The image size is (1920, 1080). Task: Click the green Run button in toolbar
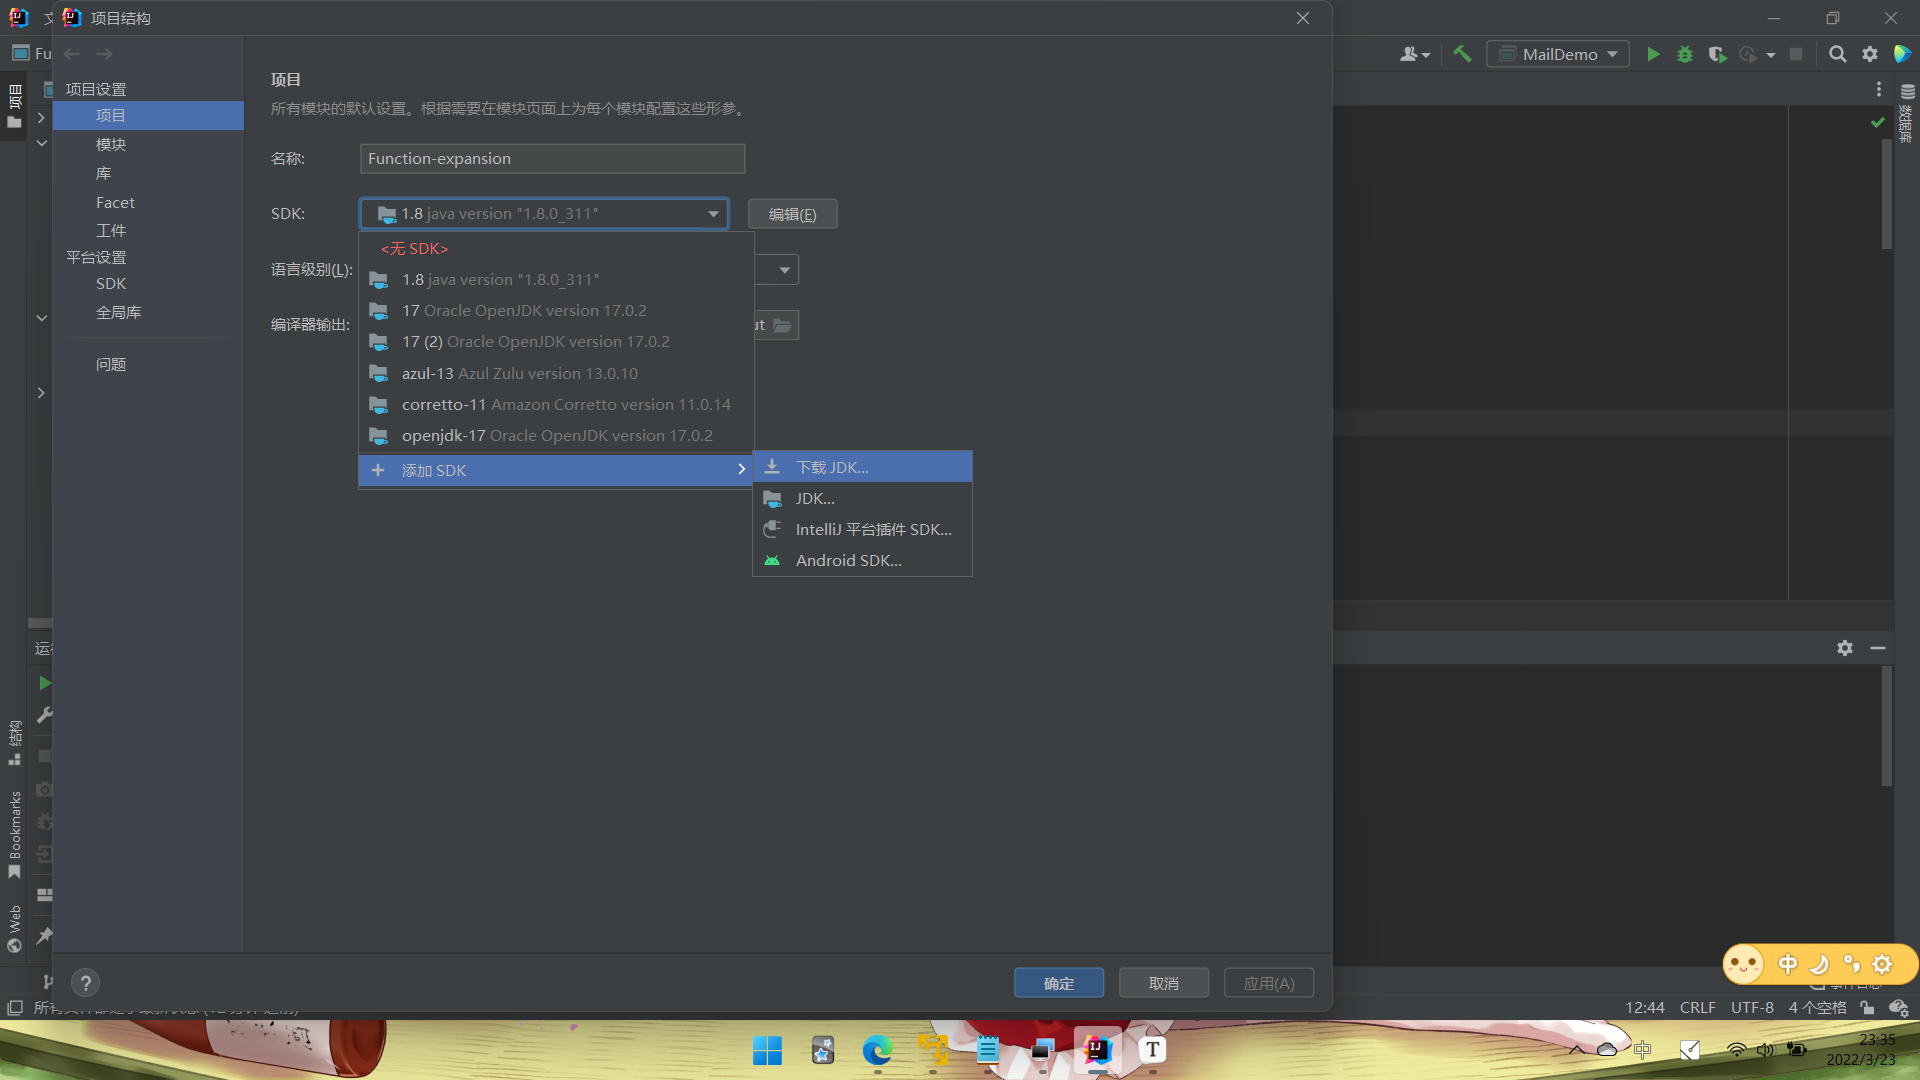[x=1653, y=54]
